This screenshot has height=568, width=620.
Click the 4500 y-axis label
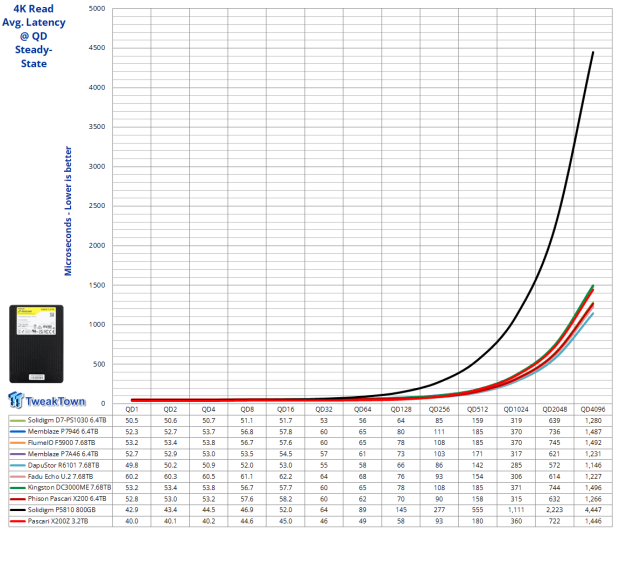[97, 48]
